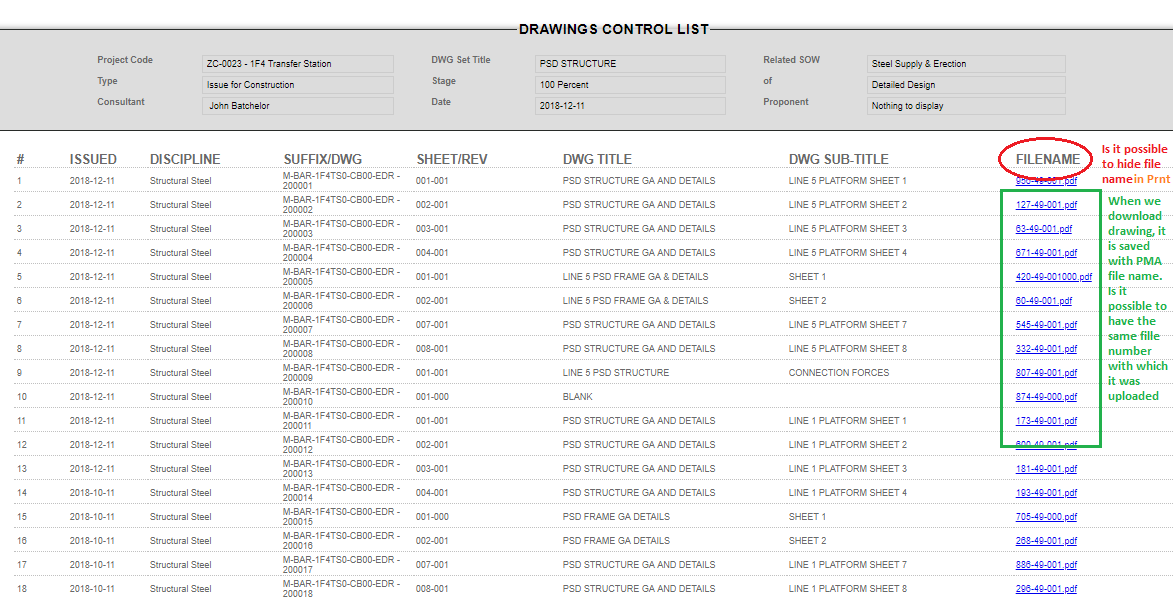The height and width of the screenshot is (597, 1173).
Task: Click the DISCIPLINE column header
Action: click(x=185, y=159)
